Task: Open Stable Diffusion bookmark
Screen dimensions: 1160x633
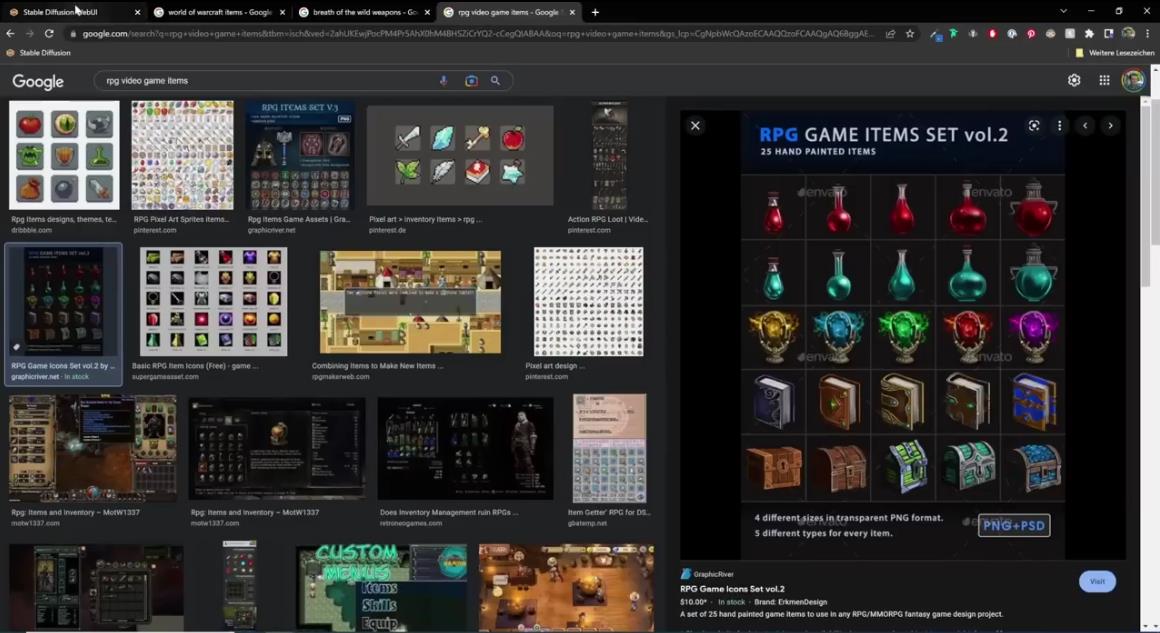Action: pos(38,53)
